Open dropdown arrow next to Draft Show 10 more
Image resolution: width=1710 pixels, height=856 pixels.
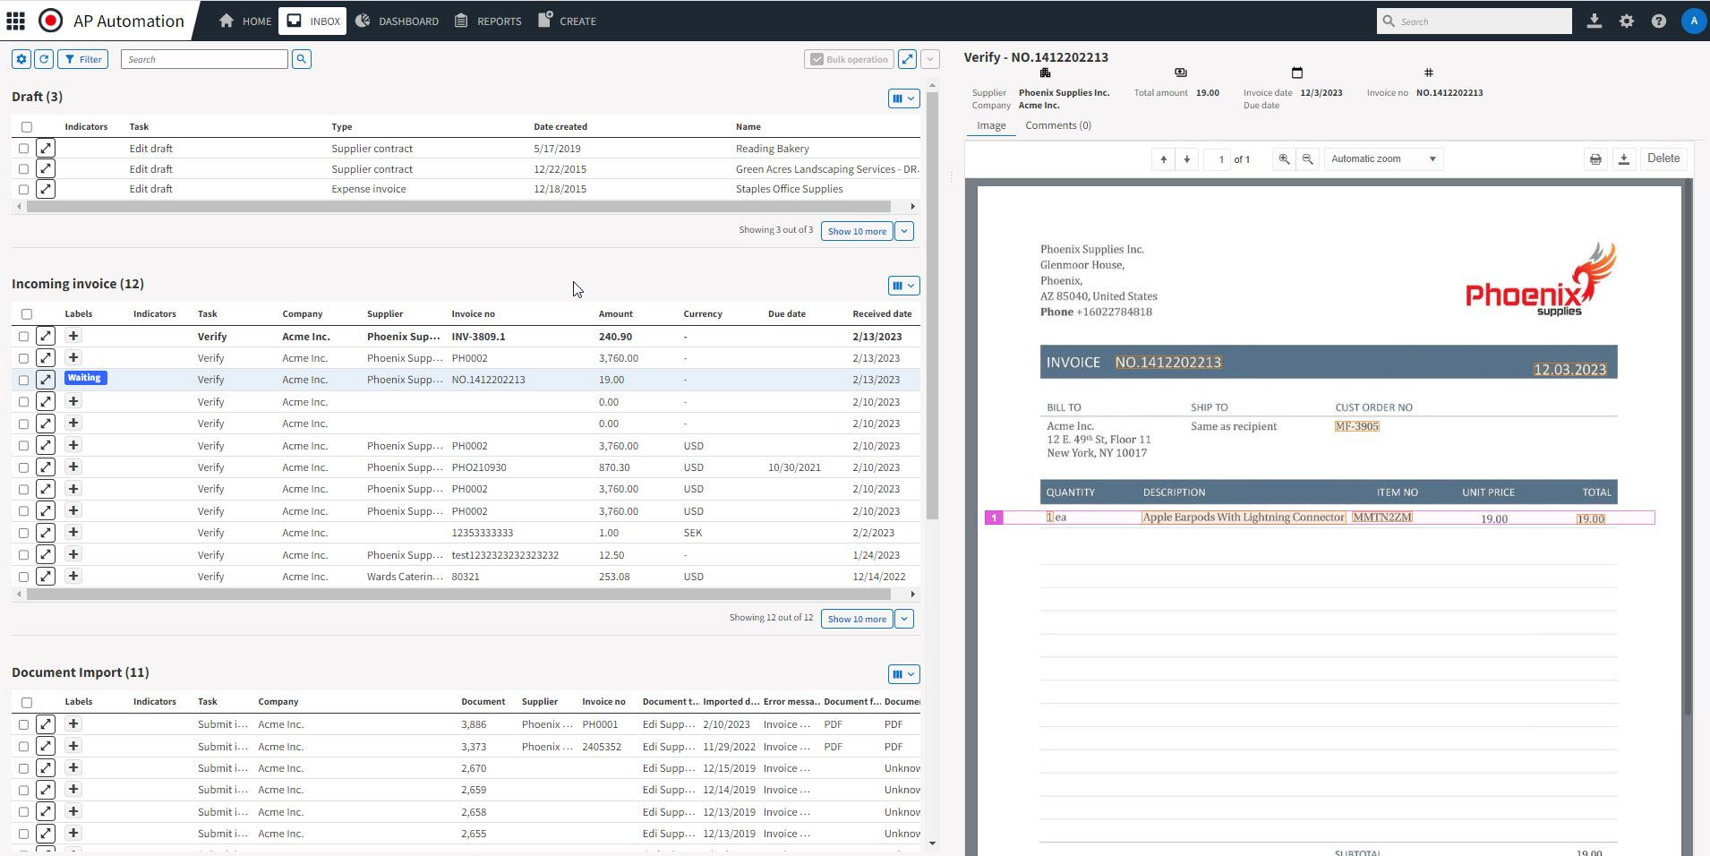tap(904, 231)
